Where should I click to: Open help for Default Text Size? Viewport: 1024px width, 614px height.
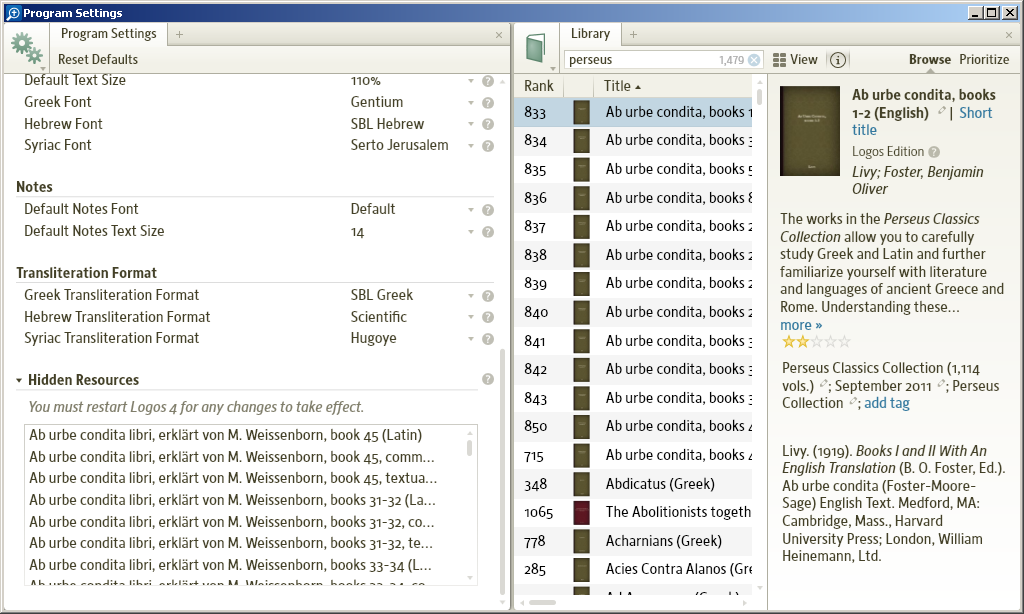[x=488, y=81]
